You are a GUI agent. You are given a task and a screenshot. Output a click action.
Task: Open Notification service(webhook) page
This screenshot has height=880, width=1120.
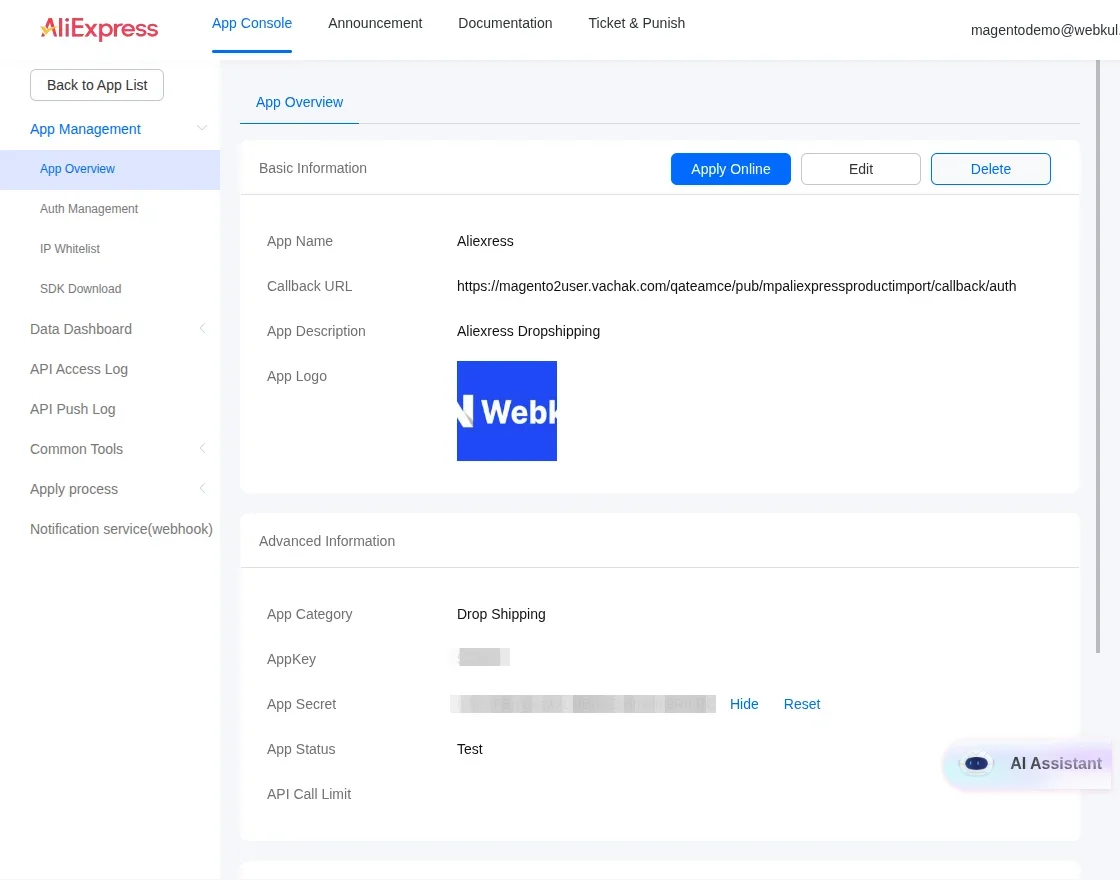click(x=121, y=529)
